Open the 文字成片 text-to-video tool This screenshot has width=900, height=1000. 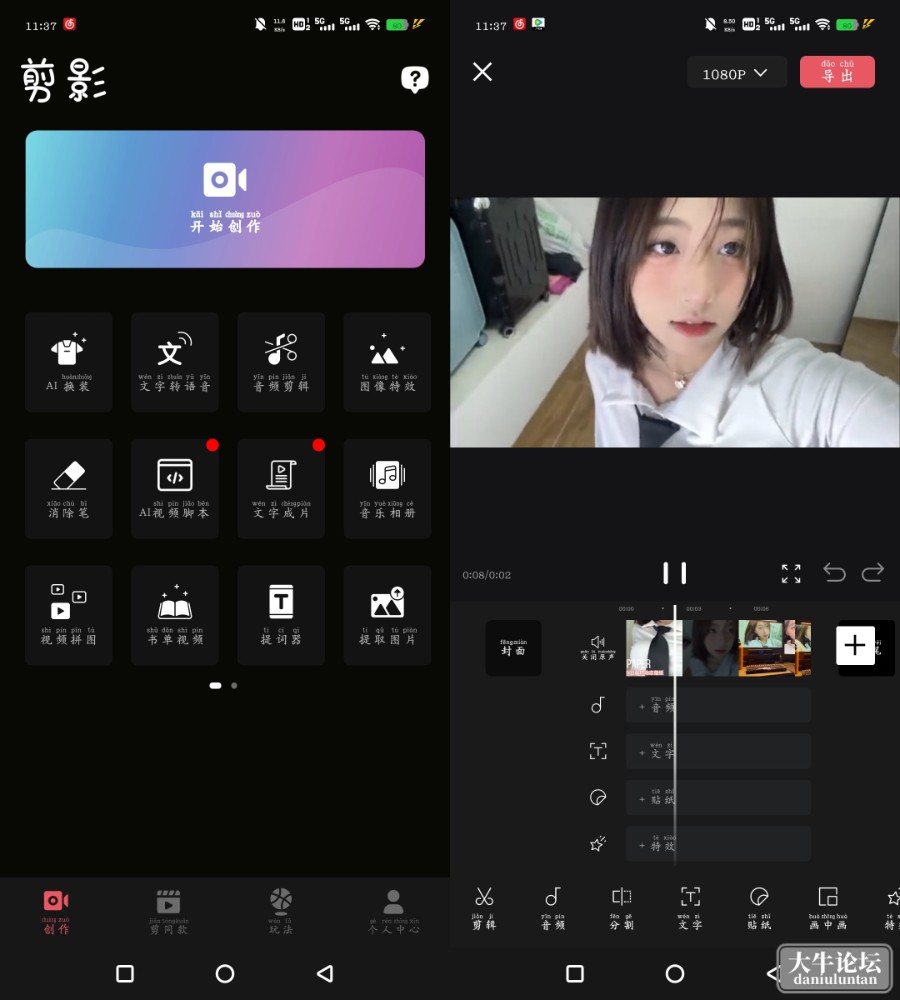(281, 489)
